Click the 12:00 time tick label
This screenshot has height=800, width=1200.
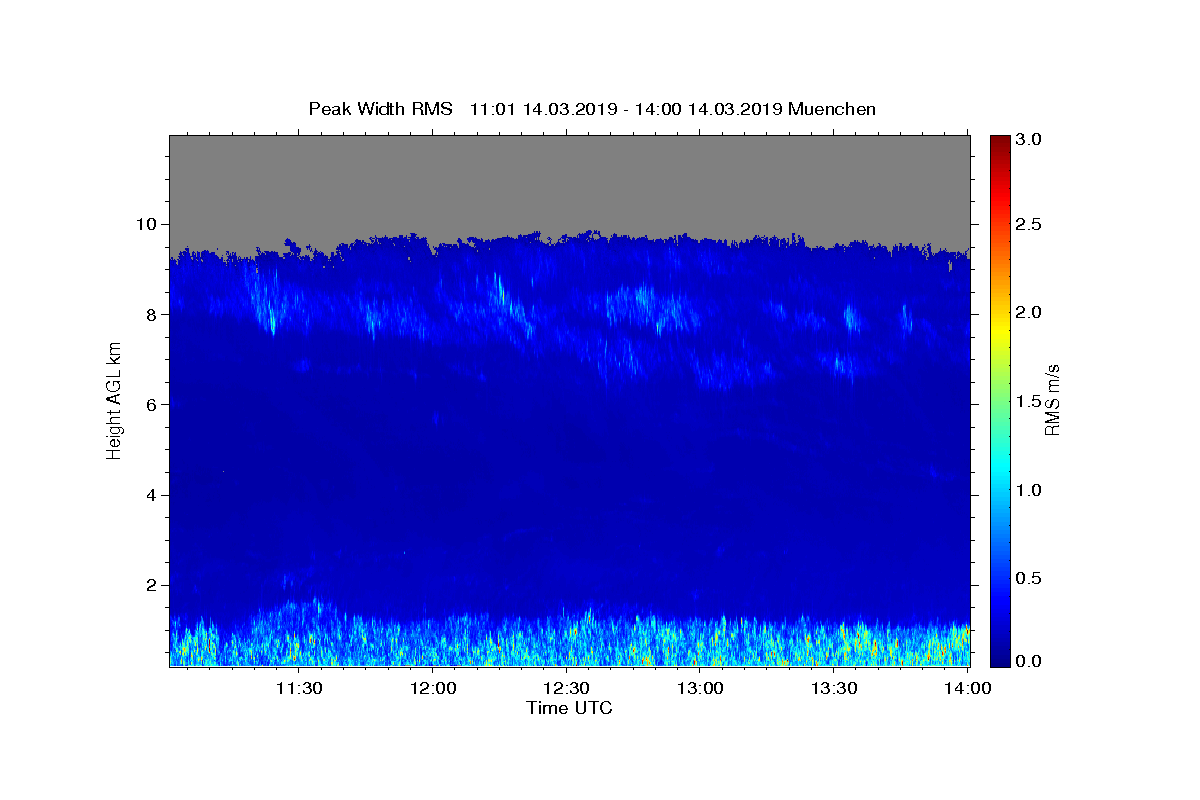(434, 688)
